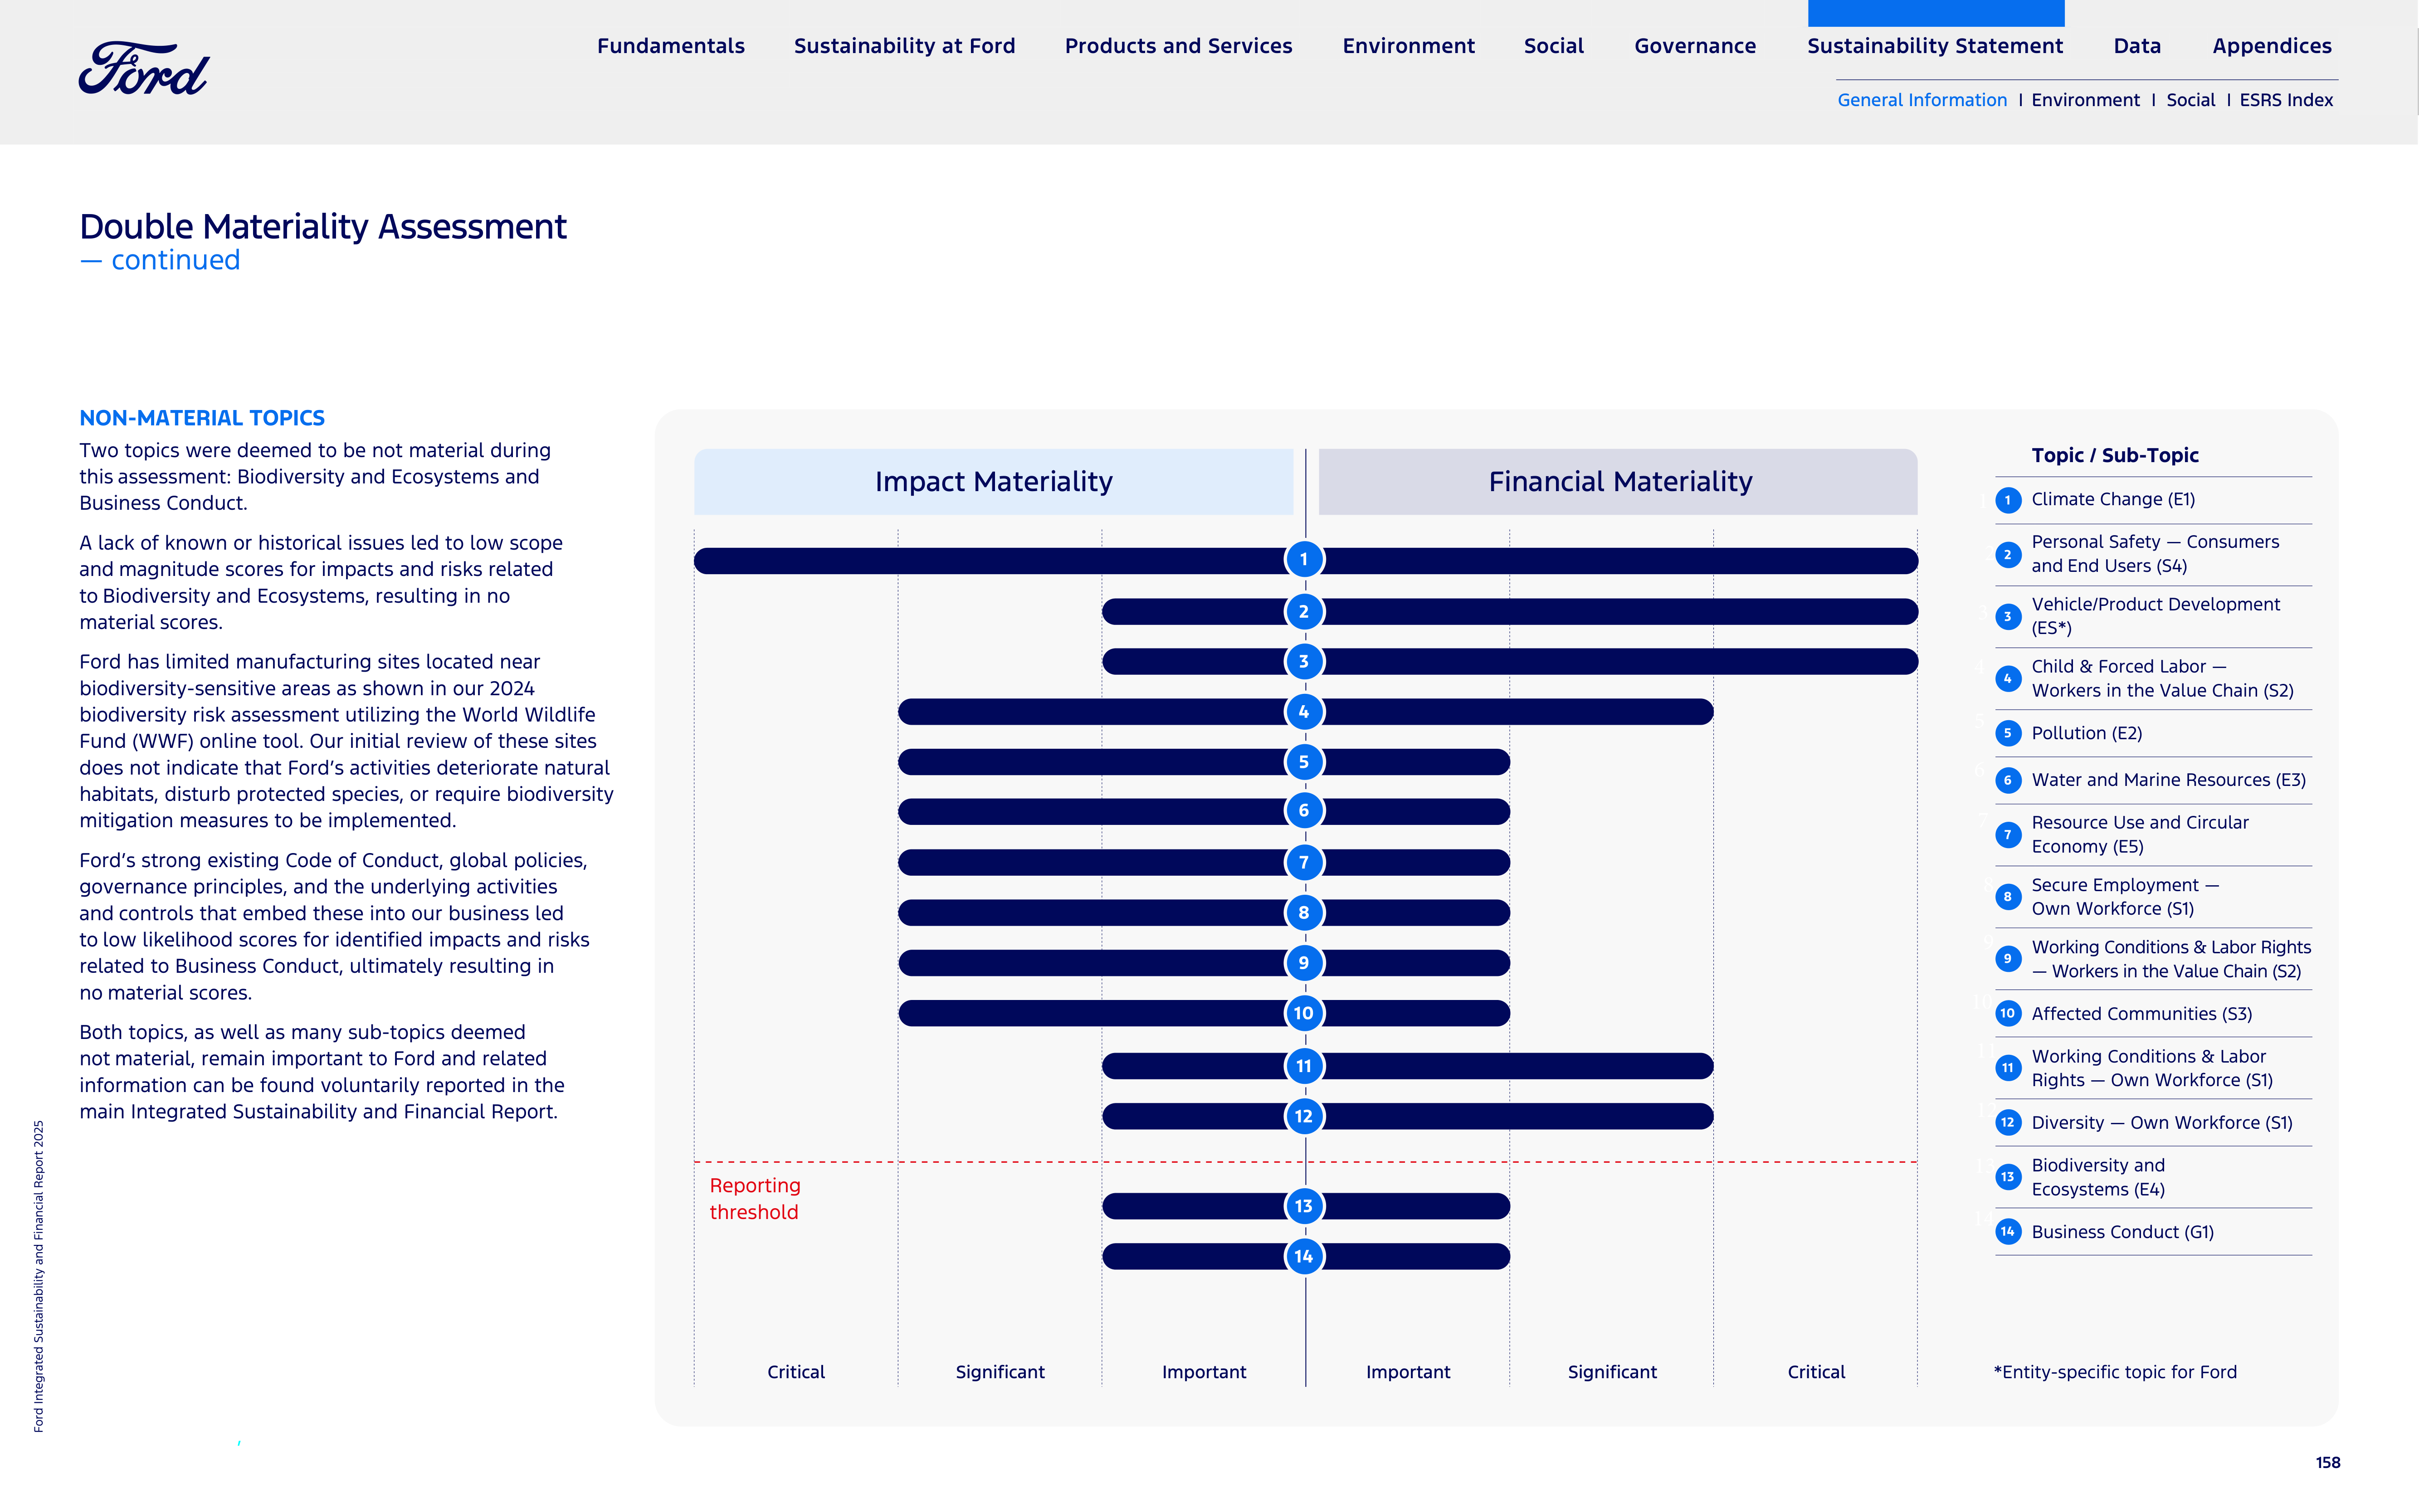Click the left-side Critical axis label
This screenshot has width=2419, height=1512.
796,1372
